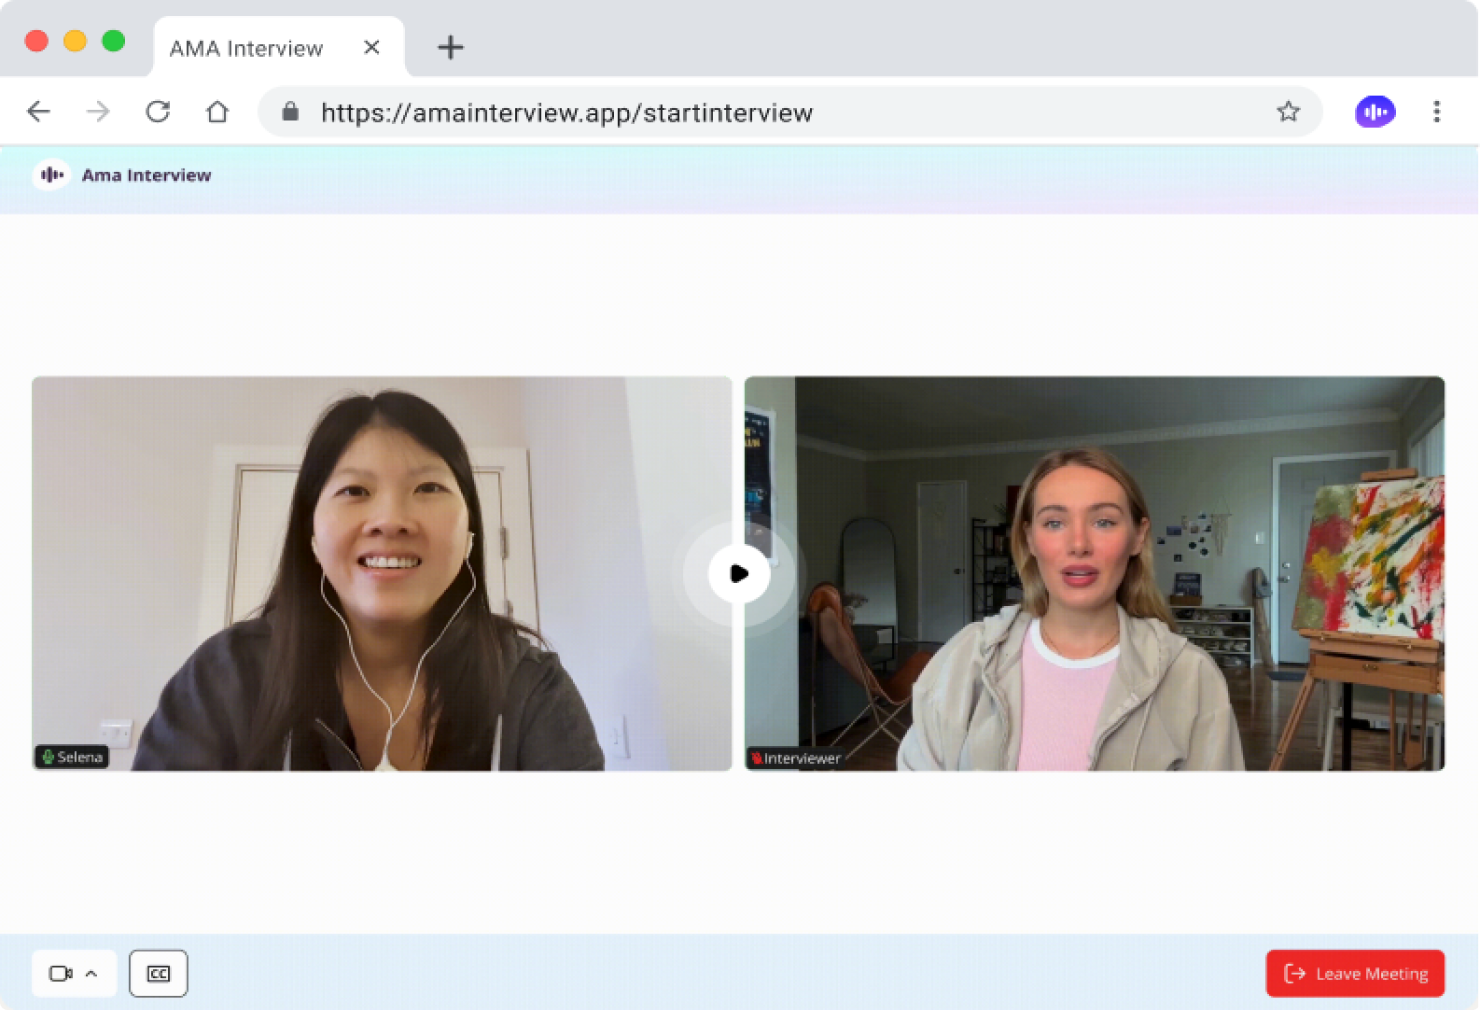Minimize window with yellow button
Viewport: 1480px width, 1010px height.
coord(75,41)
